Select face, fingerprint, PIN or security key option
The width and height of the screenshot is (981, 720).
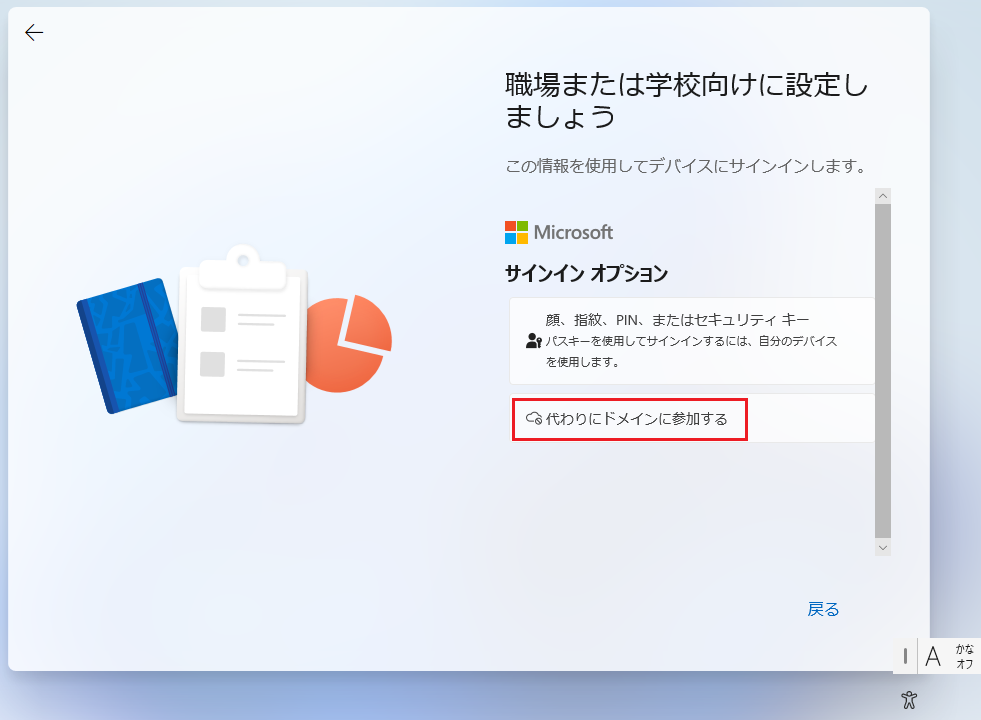tap(692, 341)
